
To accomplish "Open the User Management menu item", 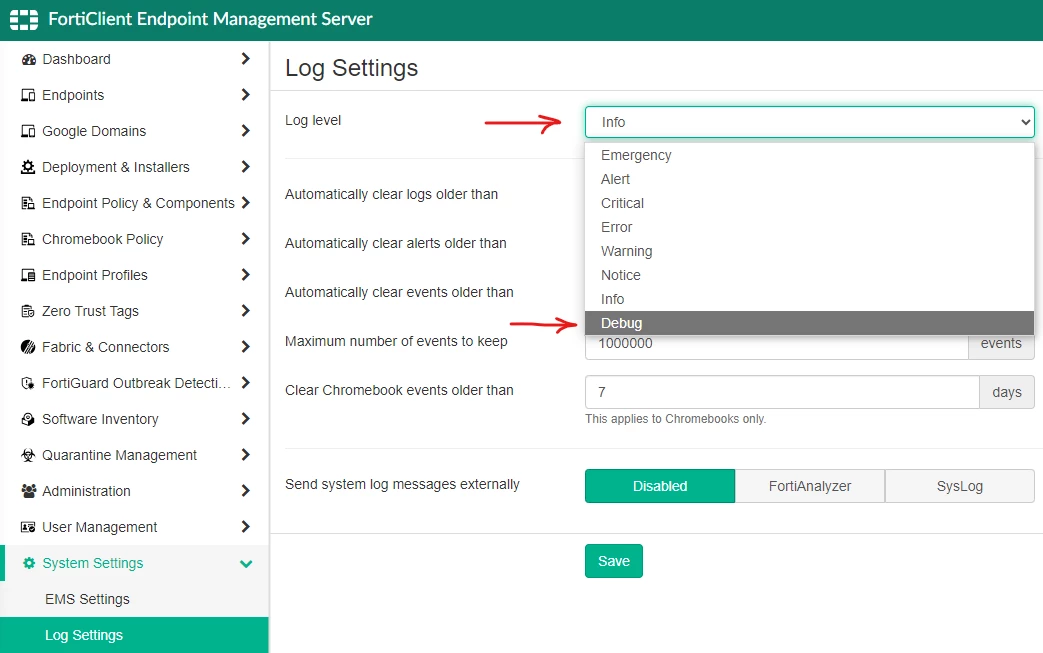I will click(x=134, y=527).
